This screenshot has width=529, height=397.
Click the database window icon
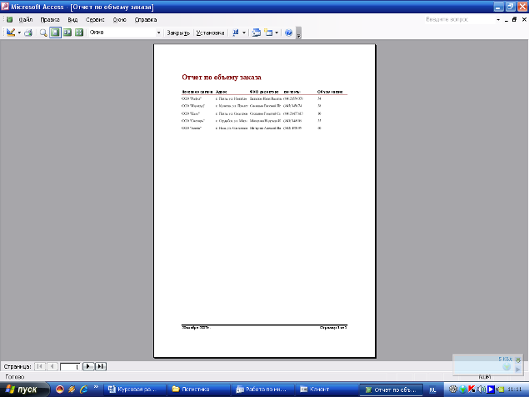pos(256,32)
